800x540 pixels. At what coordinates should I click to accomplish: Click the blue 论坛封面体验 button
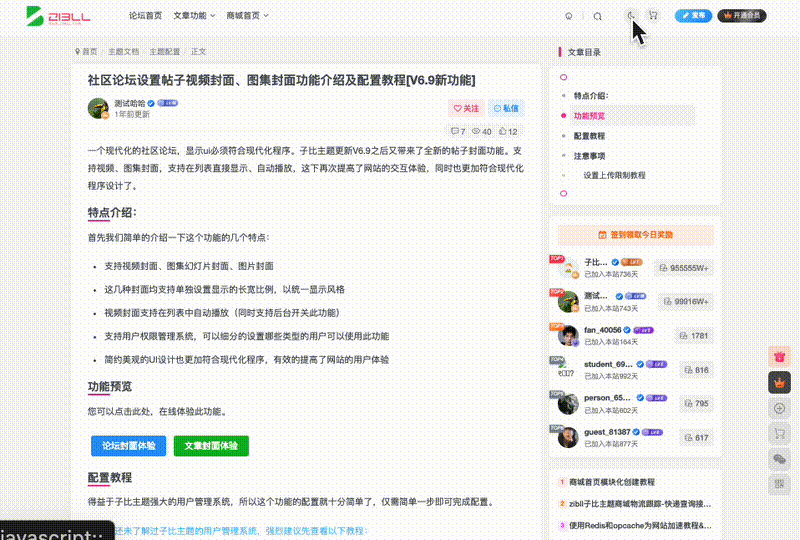click(129, 446)
